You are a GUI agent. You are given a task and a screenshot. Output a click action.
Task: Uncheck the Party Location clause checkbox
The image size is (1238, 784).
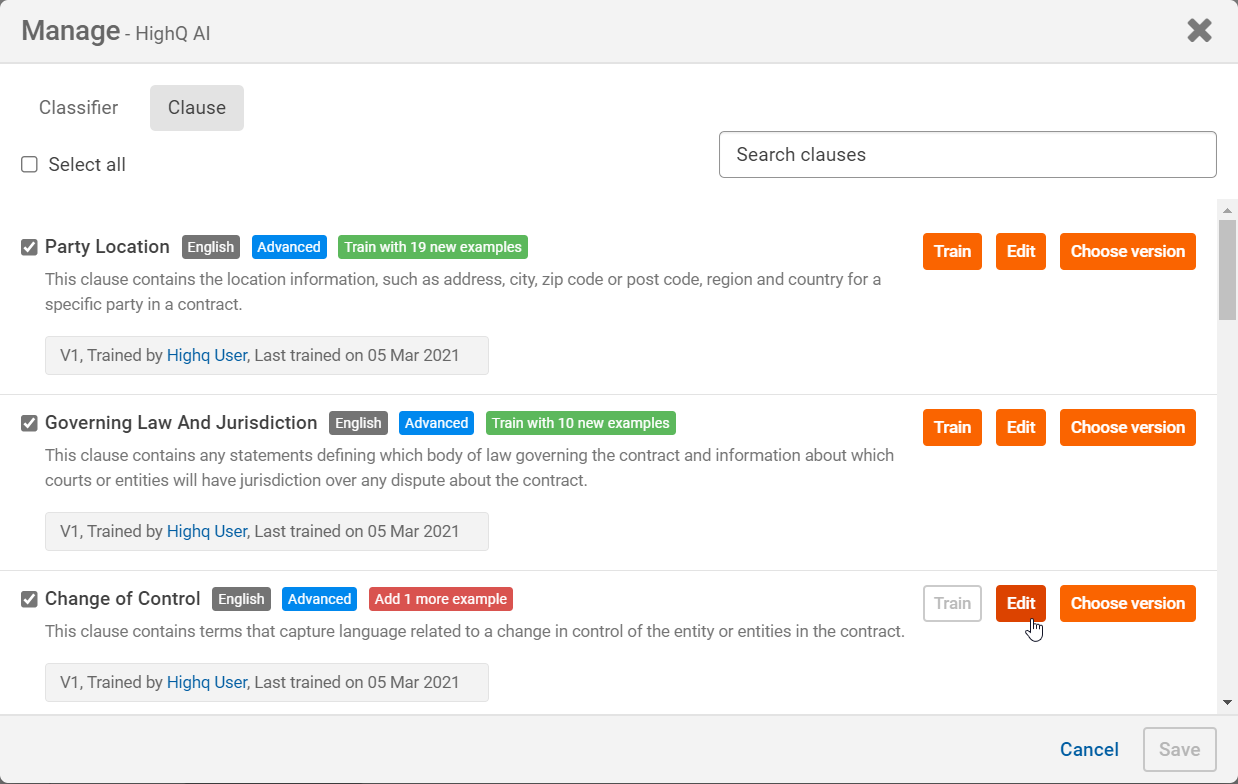coord(30,247)
